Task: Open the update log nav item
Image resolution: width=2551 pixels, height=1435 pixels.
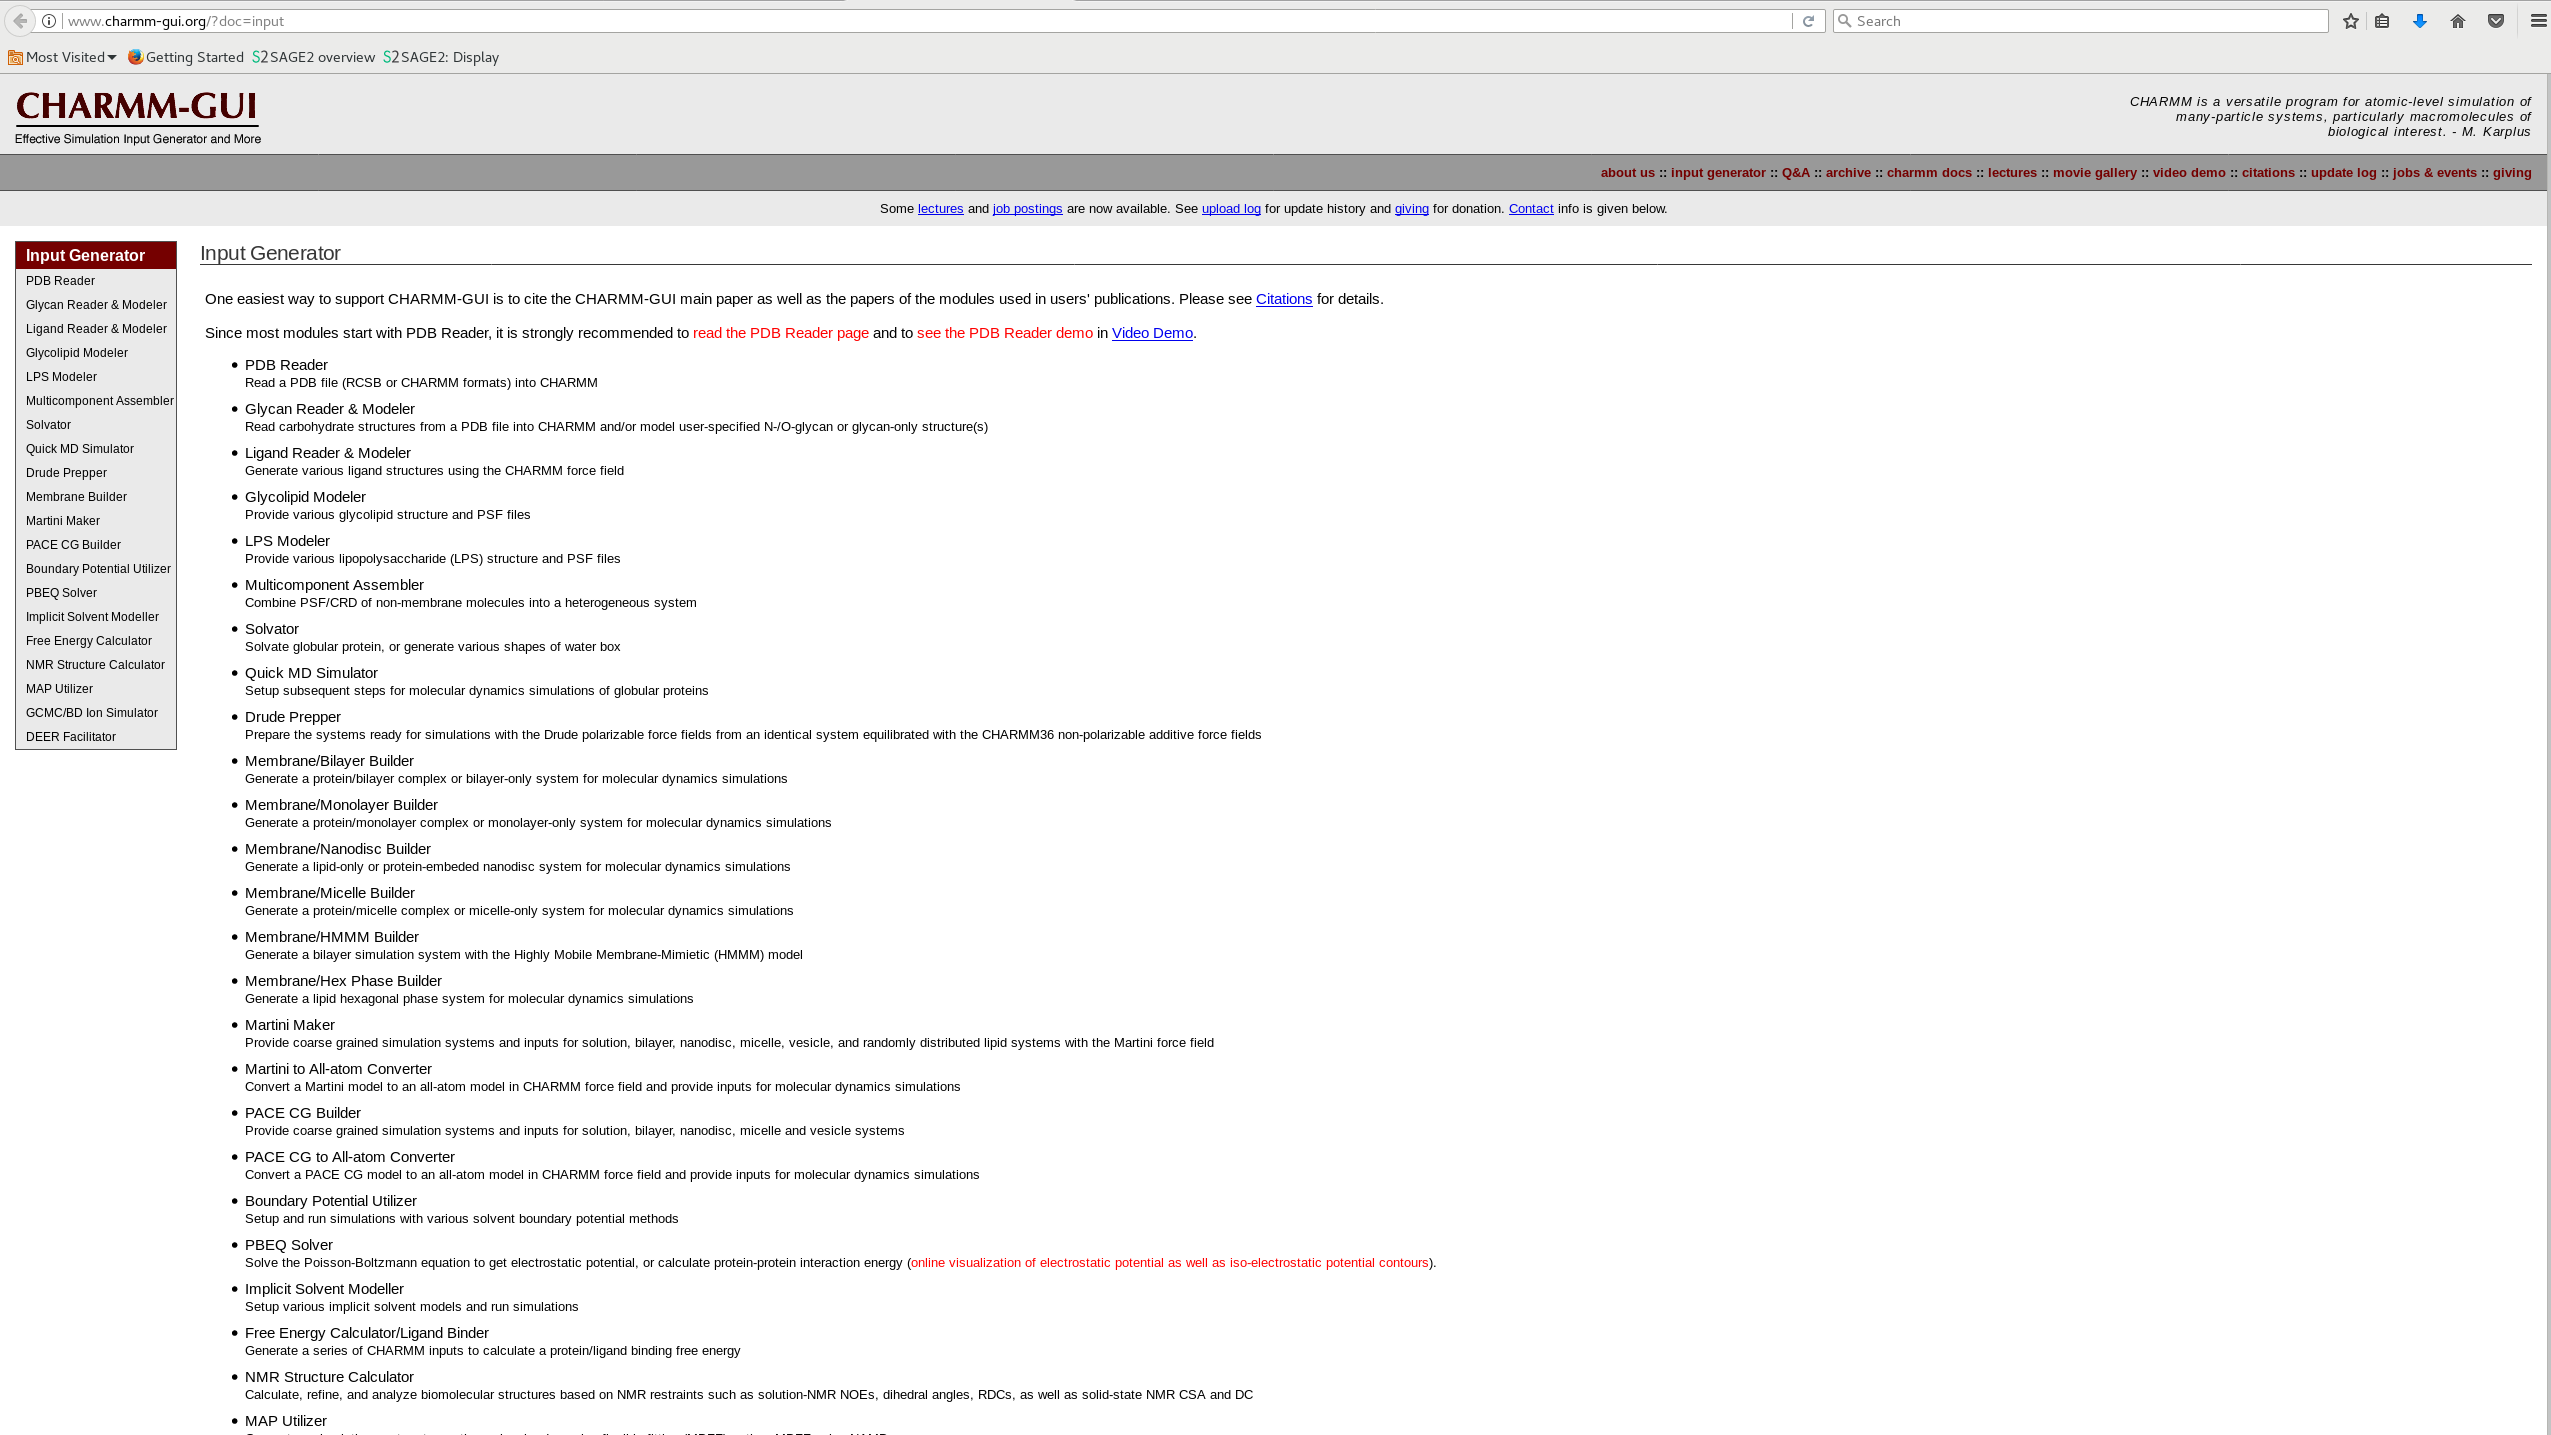Action: click(2343, 173)
